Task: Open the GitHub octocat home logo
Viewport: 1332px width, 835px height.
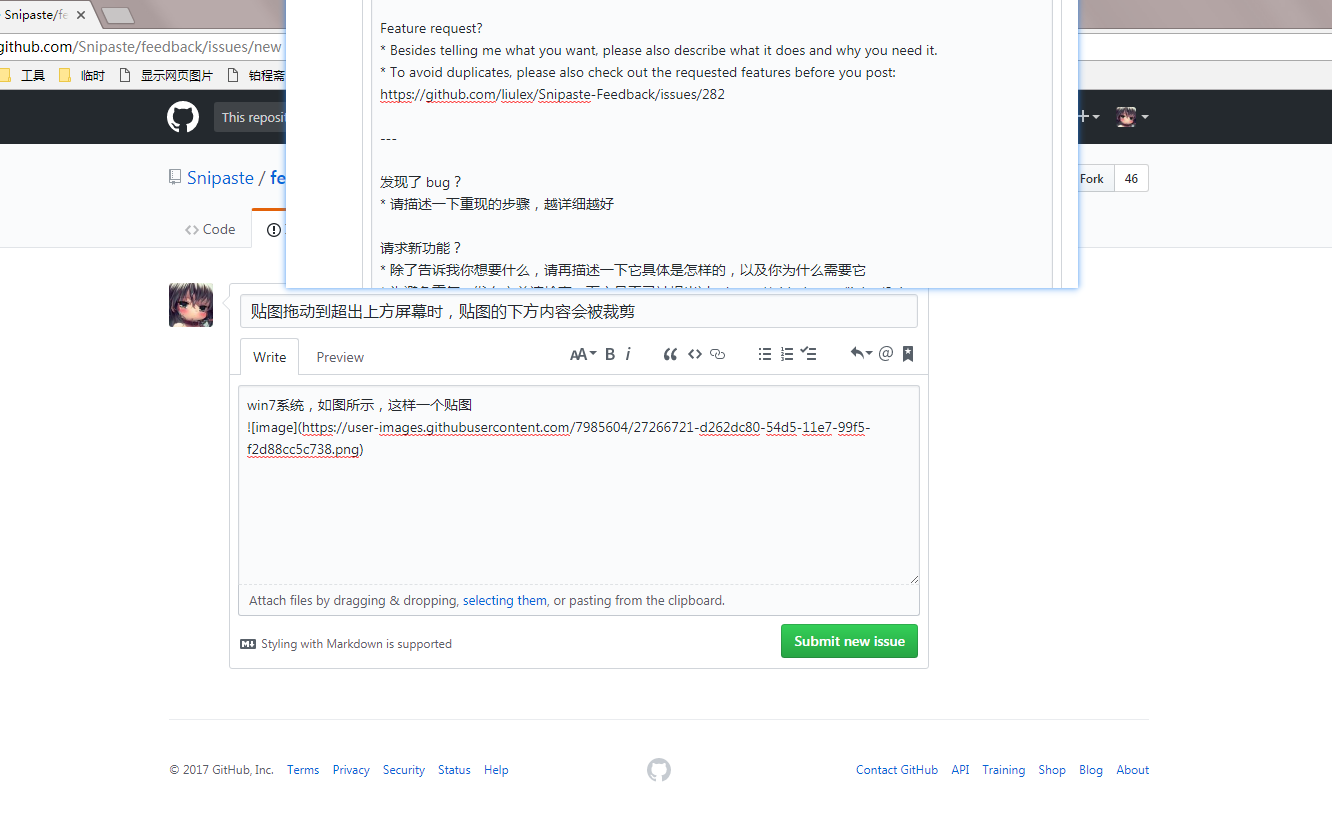Action: click(183, 117)
